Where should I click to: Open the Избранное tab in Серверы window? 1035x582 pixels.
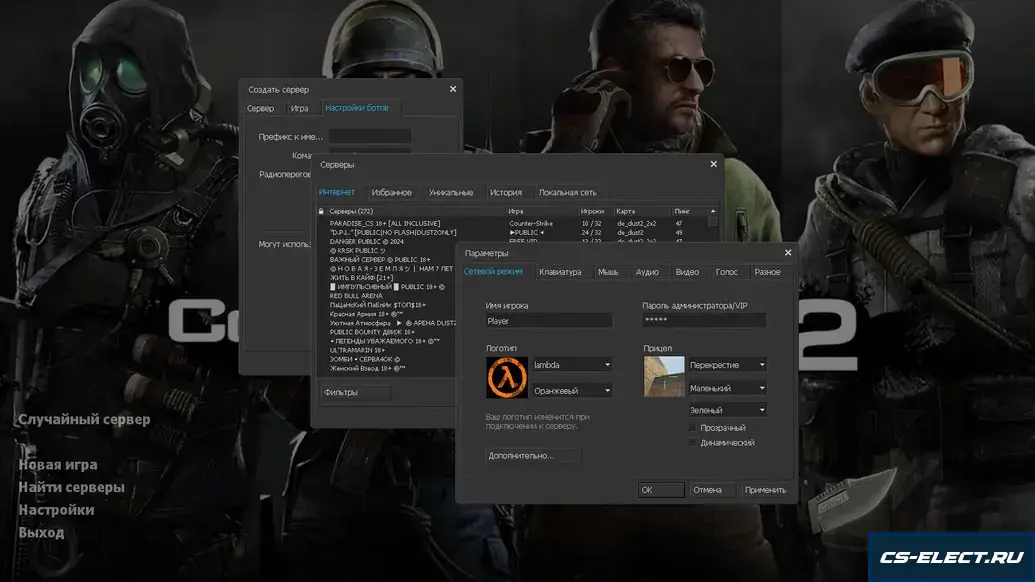point(391,193)
